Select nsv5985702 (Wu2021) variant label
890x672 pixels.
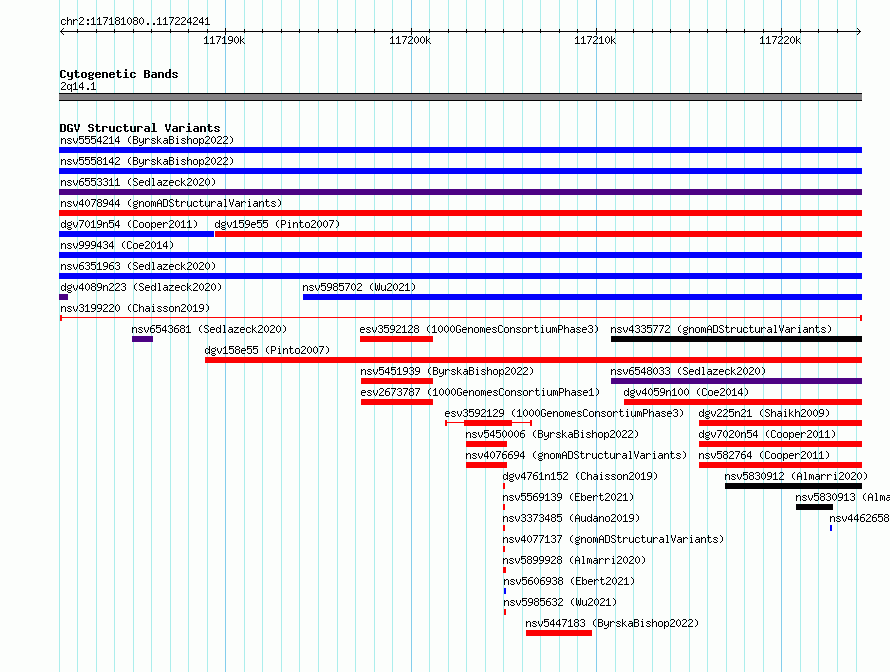(x=359, y=287)
